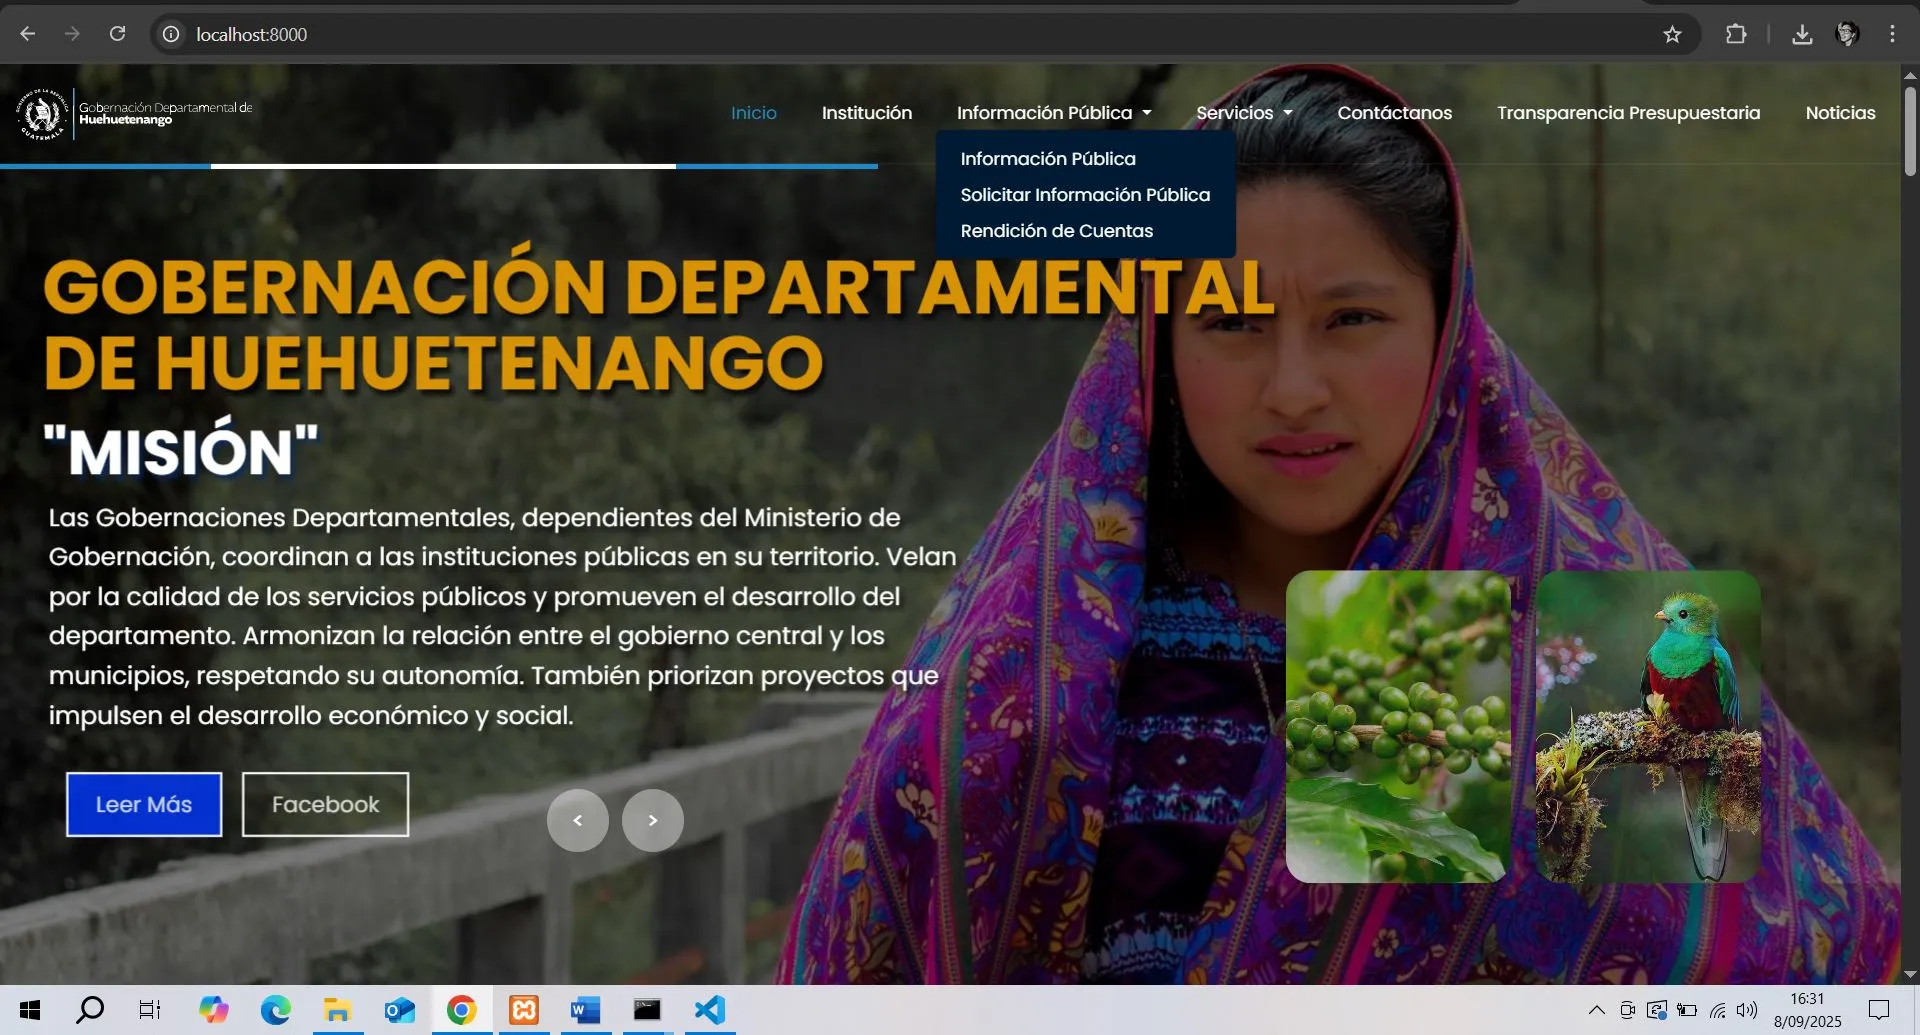Click the browser profile avatar

pyautogui.click(x=1849, y=33)
